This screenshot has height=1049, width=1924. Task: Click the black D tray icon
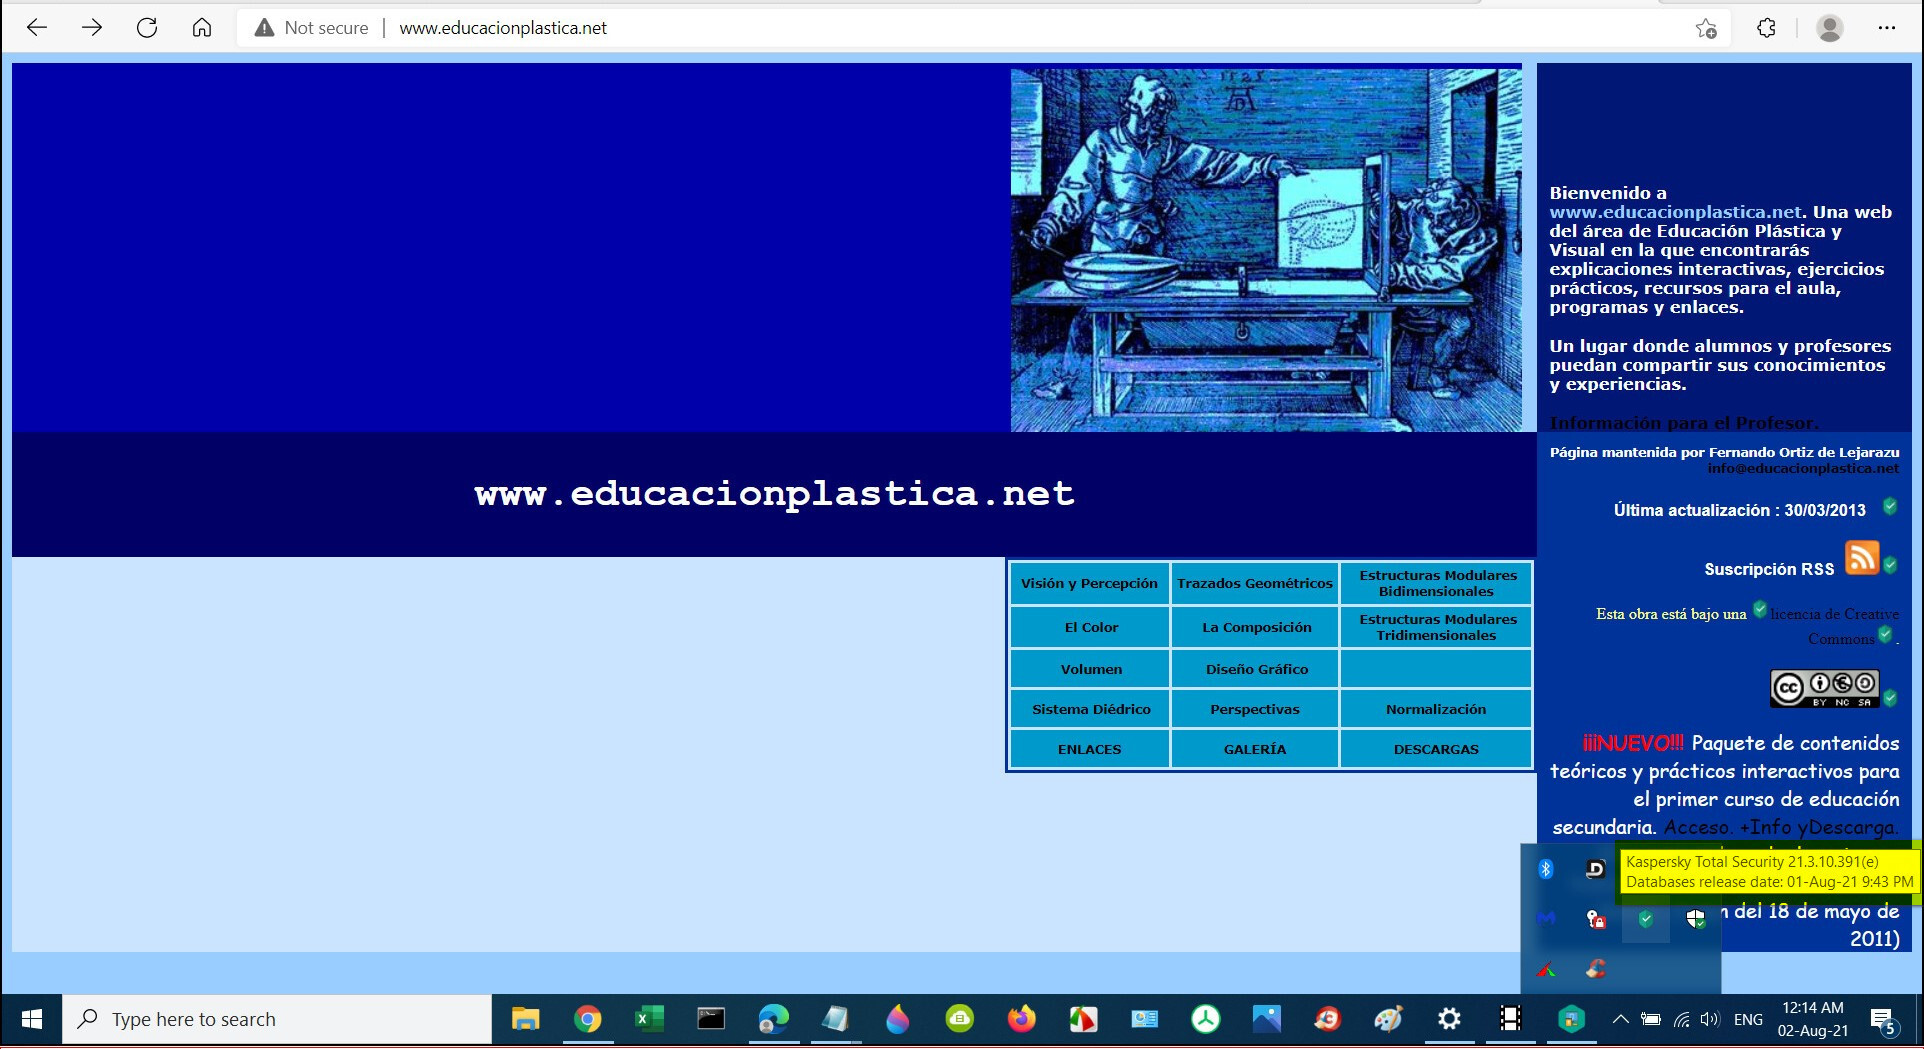coord(1596,869)
